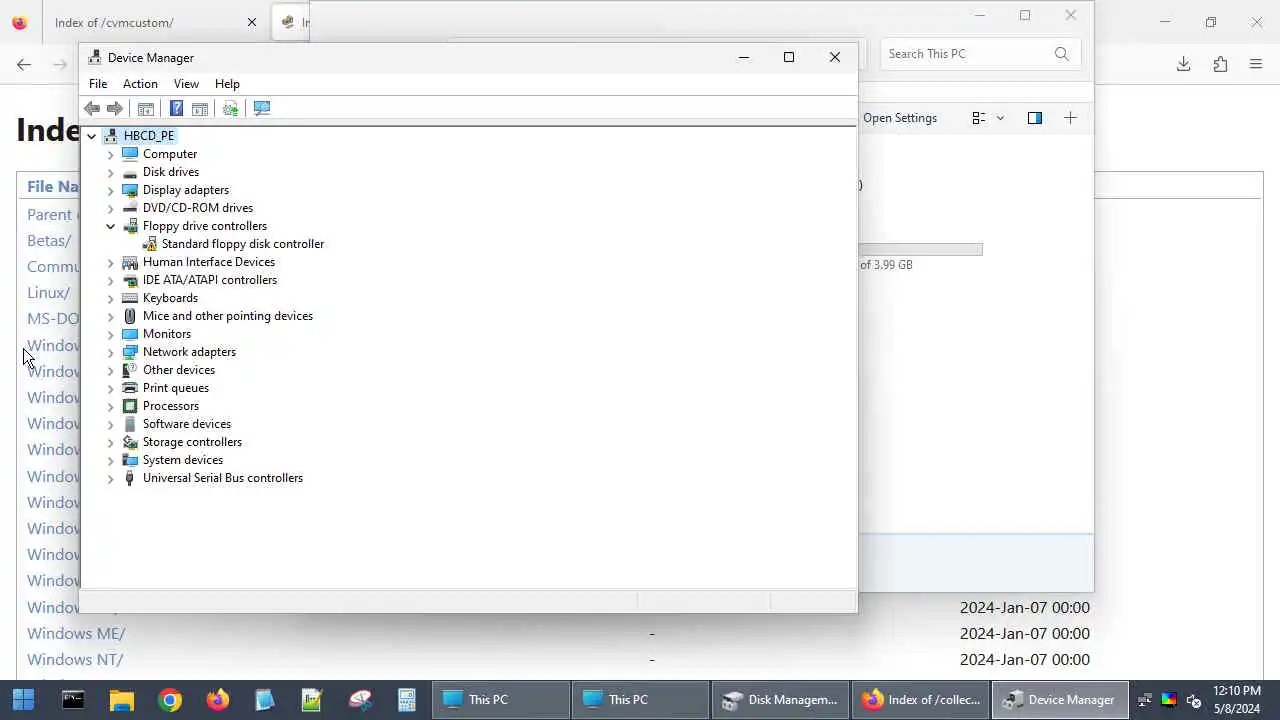The width and height of the screenshot is (1280, 720).
Task: Expand the Network adapters category
Action: point(111,352)
